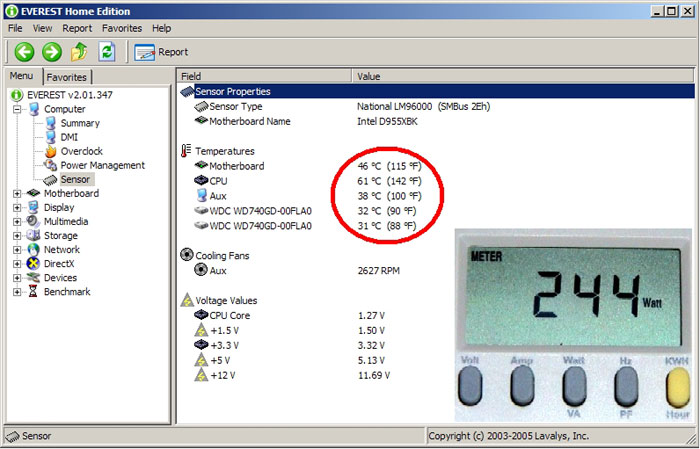Open the View menu
700x449 pixels.
pos(42,28)
